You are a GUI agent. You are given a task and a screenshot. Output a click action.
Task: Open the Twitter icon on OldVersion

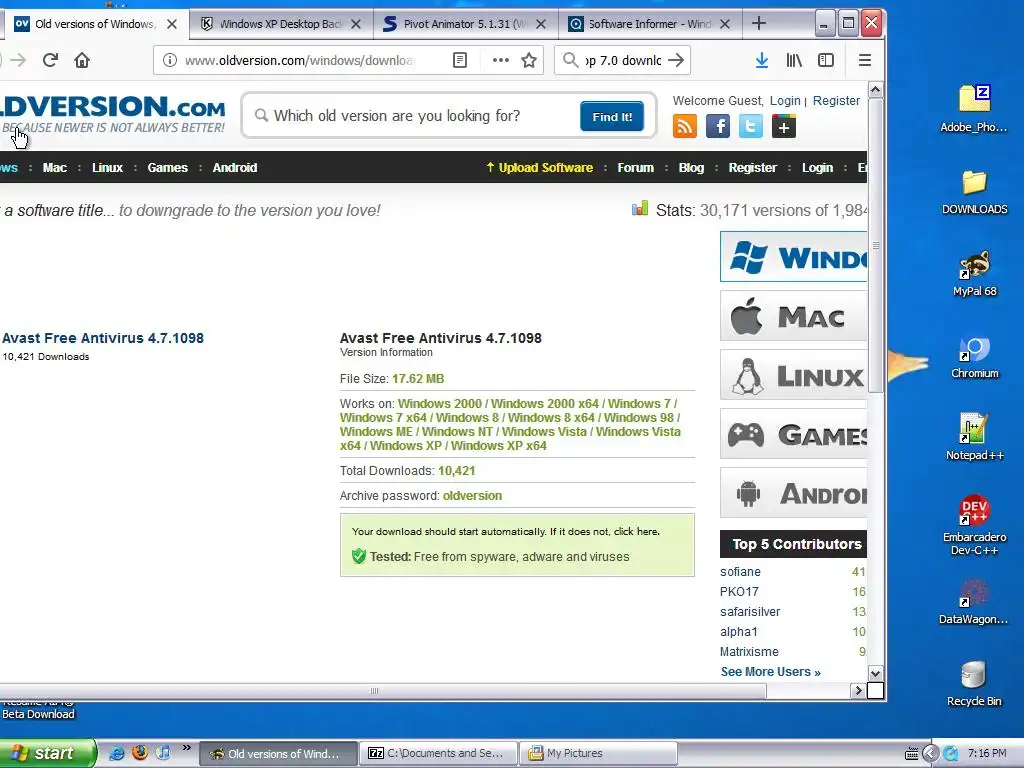(x=750, y=126)
